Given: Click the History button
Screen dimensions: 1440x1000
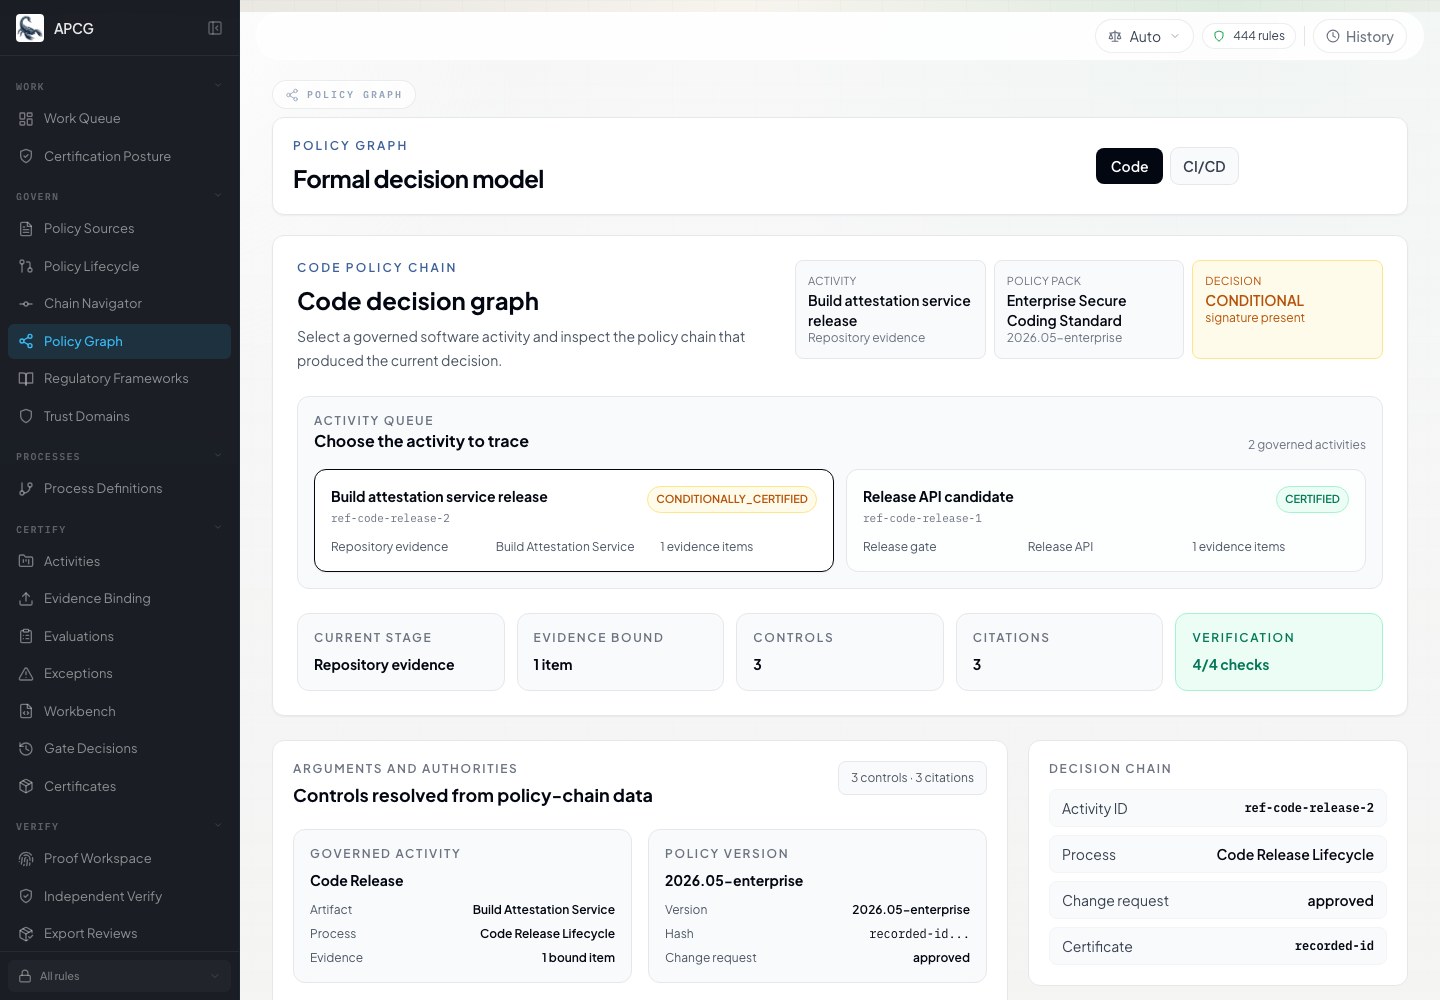Looking at the screenshot, I should pyautogui.click(x=1359, y=36).
